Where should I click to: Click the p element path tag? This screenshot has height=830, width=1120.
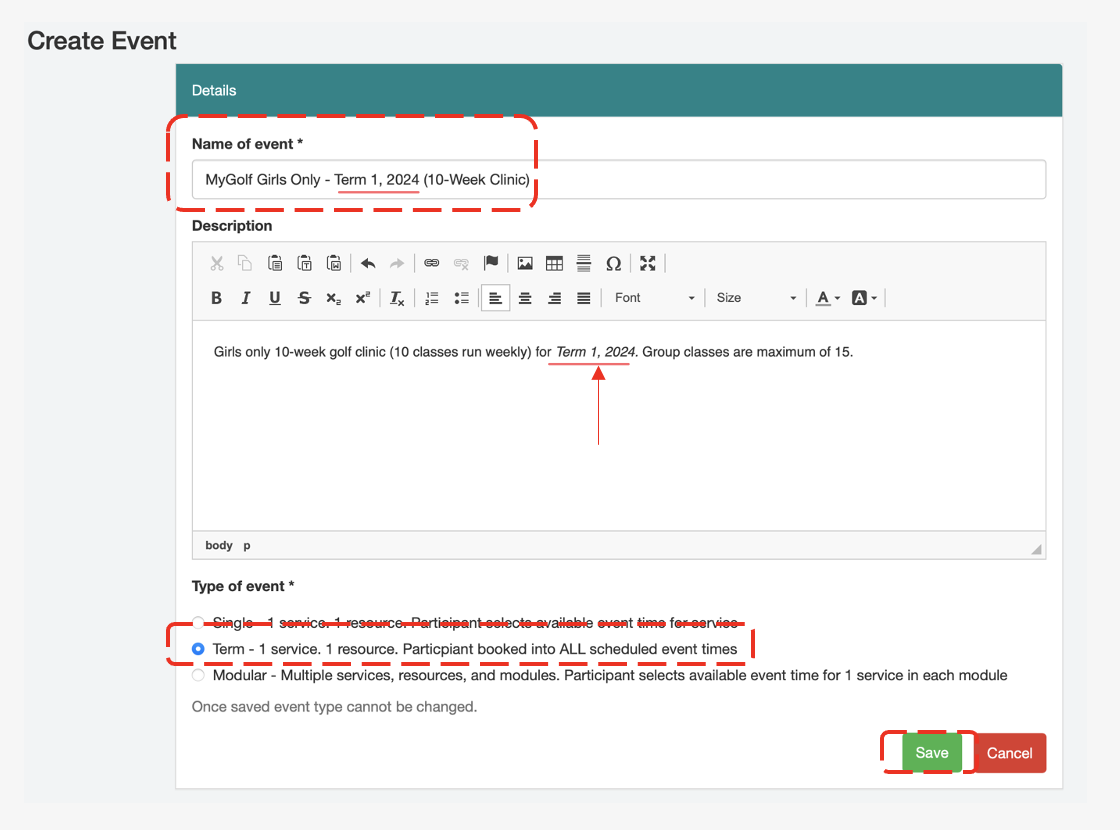tap(246, 546)
